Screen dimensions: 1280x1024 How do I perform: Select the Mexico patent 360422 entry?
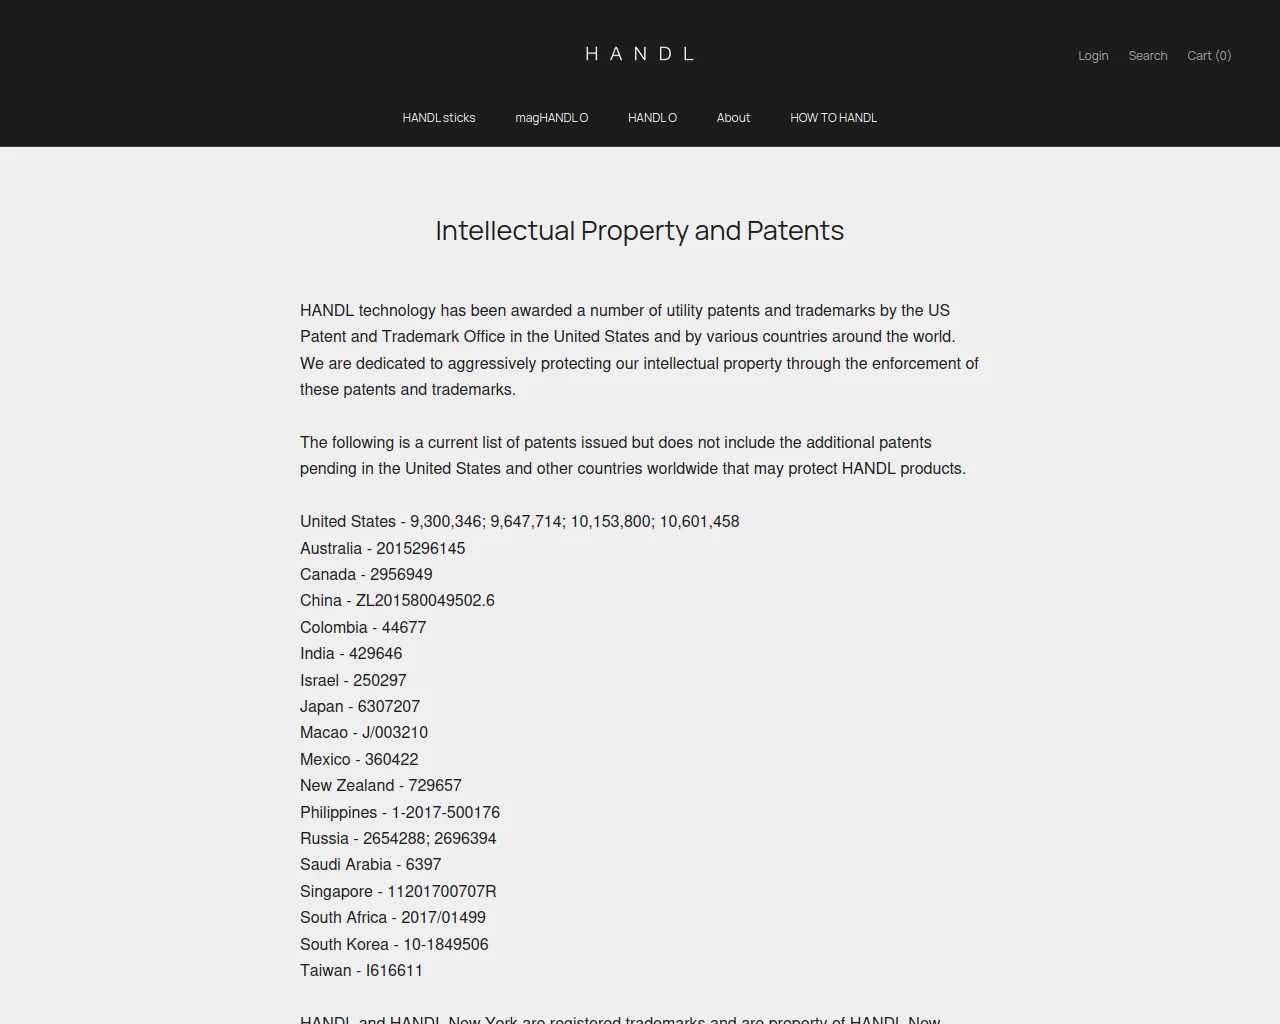coord(359,759)
